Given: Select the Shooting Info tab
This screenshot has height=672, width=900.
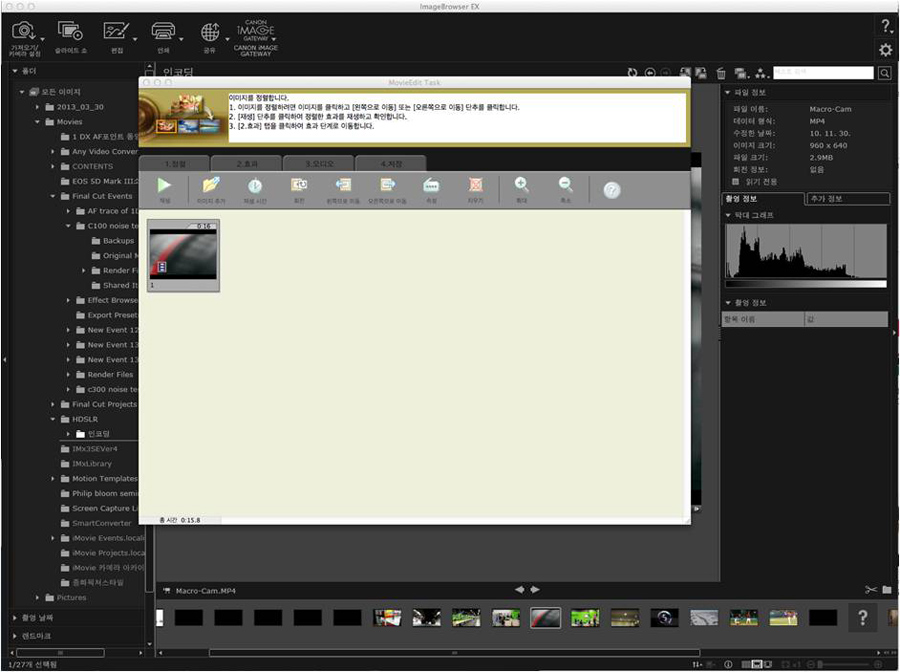Looking at the screenshot, I should click(763, 199).
